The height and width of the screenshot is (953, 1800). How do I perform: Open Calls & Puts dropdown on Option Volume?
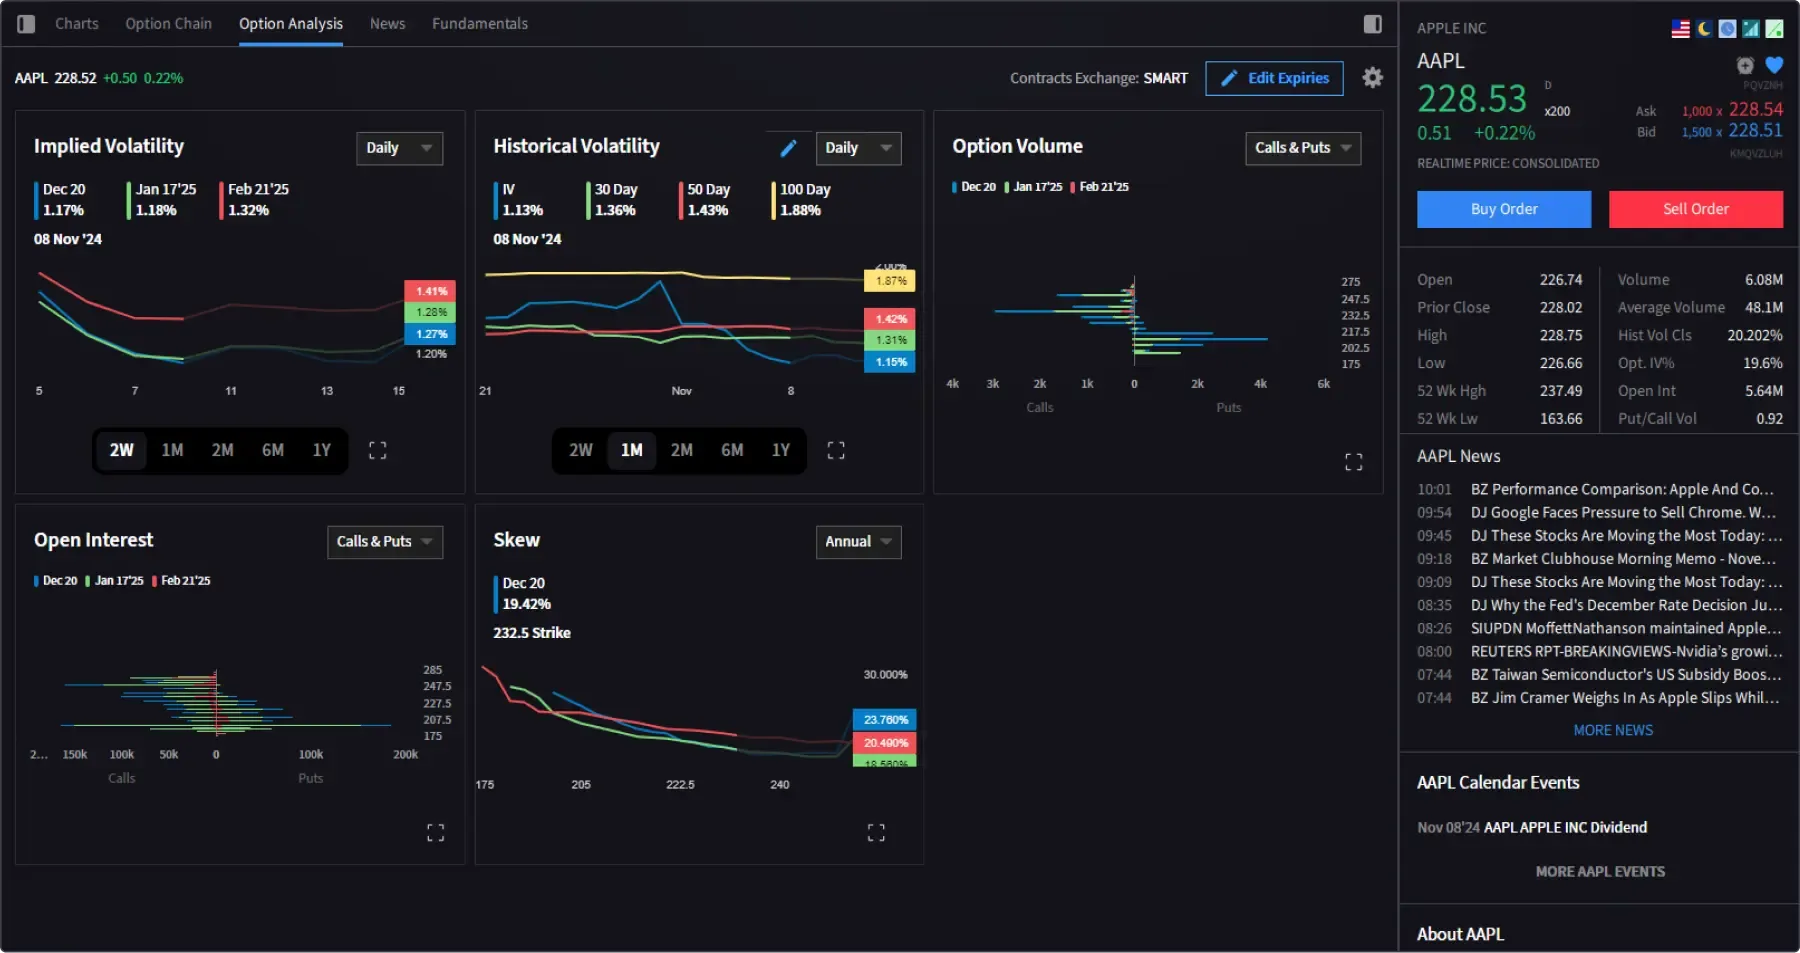1301,148
